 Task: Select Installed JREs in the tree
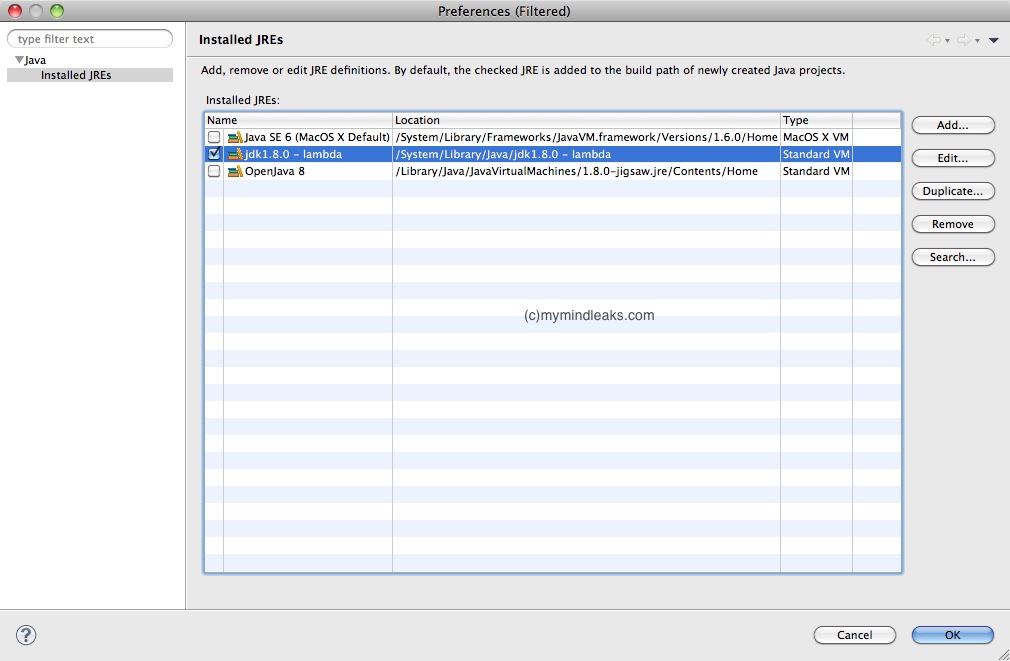(x=76, y=75)
